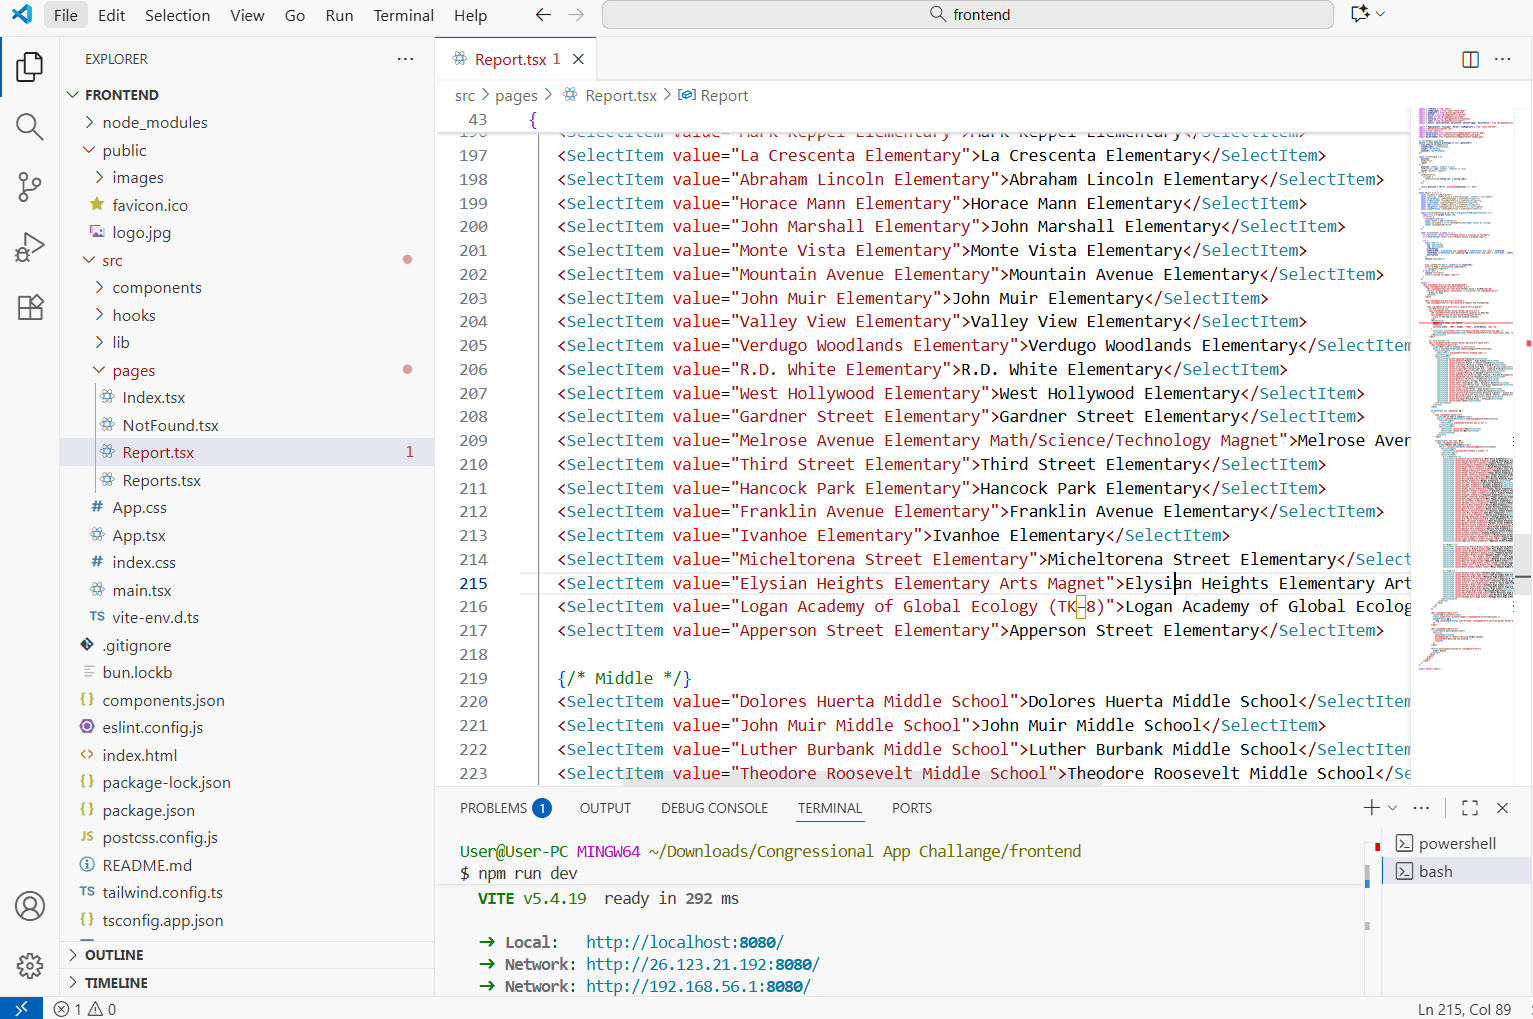Close the bottom panel
The width and height of the screenshot is (1533, 1019).
[1502, 807]
